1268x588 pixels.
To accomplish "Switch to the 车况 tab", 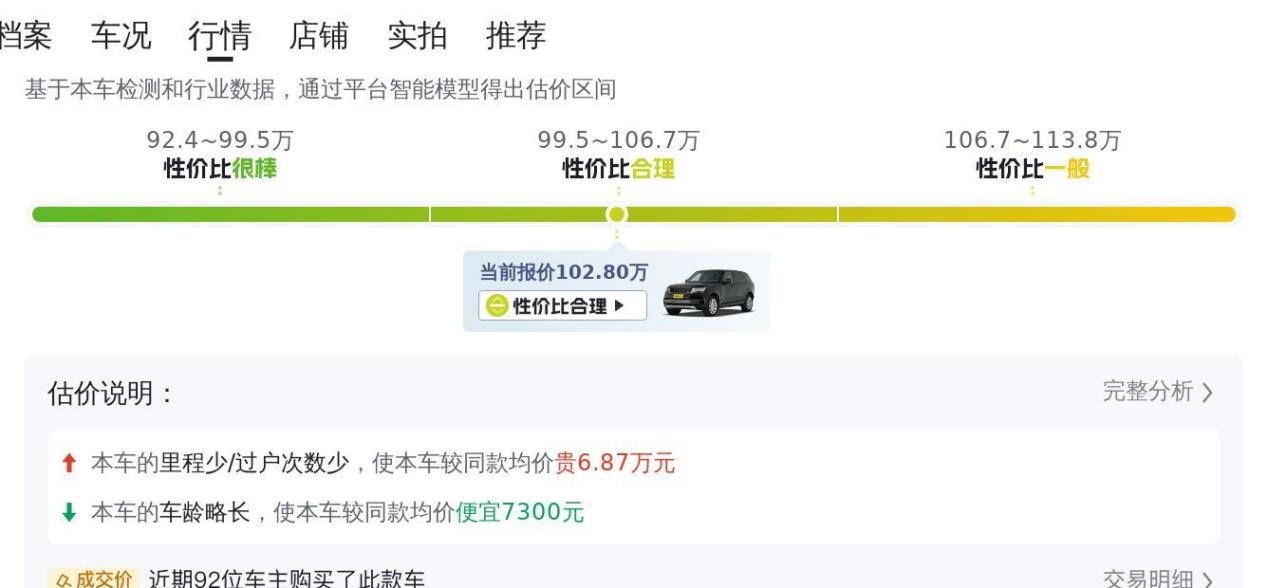I will (121, 36).
